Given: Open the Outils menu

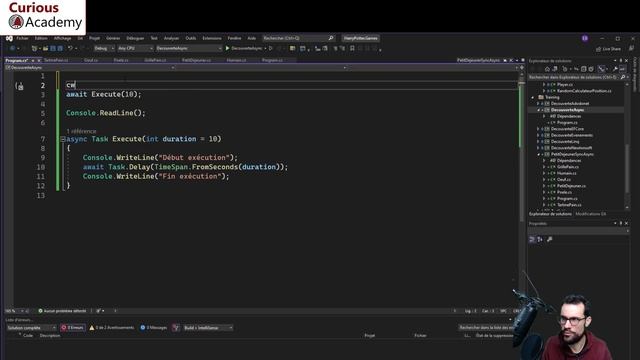Looking at the screenshot, I should tap(191, 38).
